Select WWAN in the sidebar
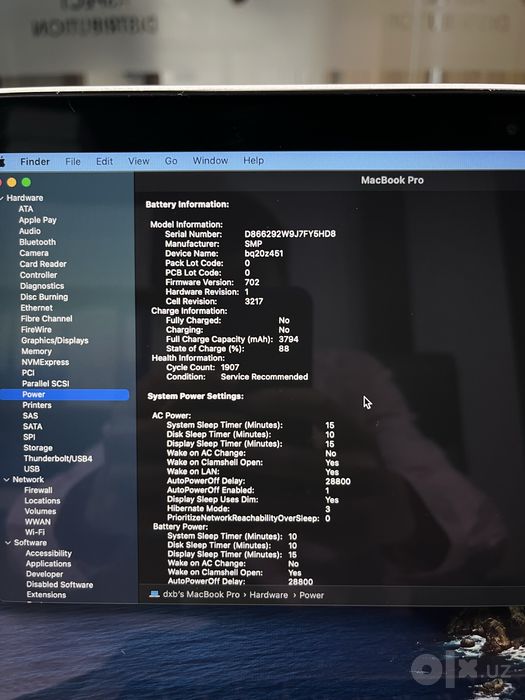 tap(38, 522)
